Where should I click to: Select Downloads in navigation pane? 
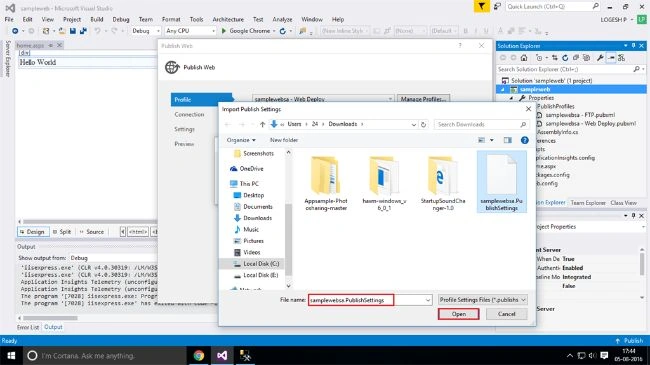coord(253,218)
